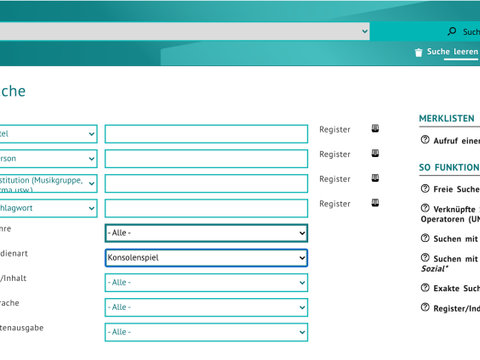This screenshot has width=480, height=360.
Task: Open the Register index icon for Institution row
Action: click(375, 178)
